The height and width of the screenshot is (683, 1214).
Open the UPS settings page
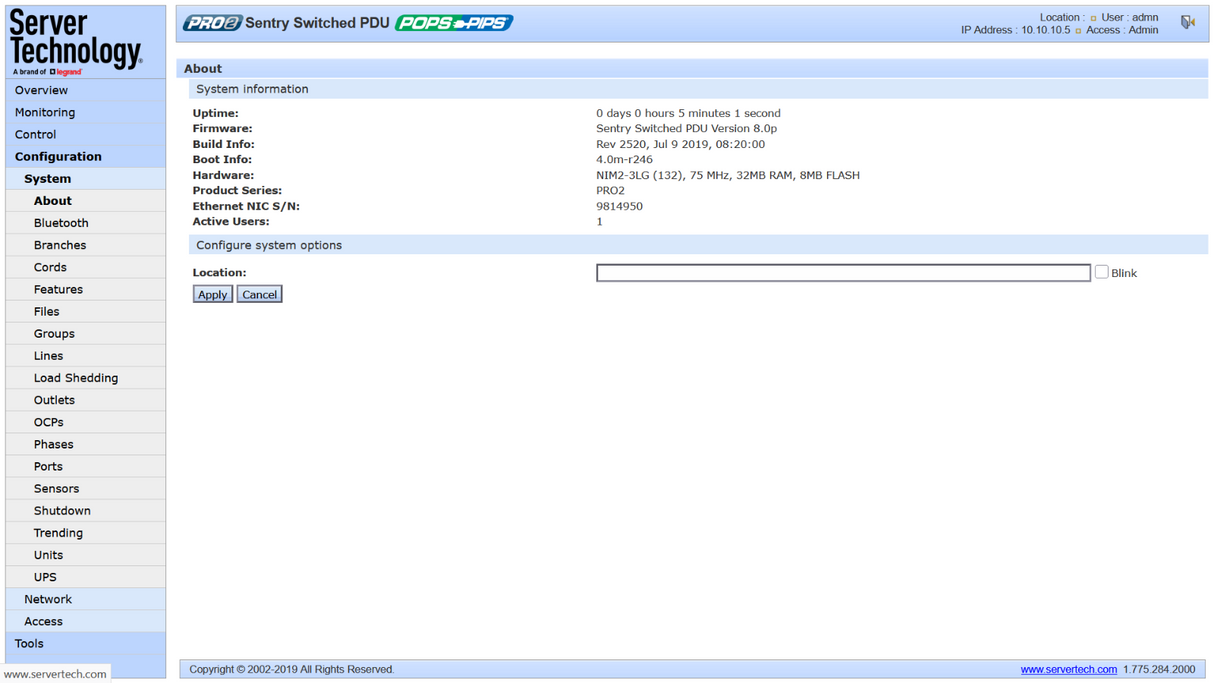[x=86, y=577]
